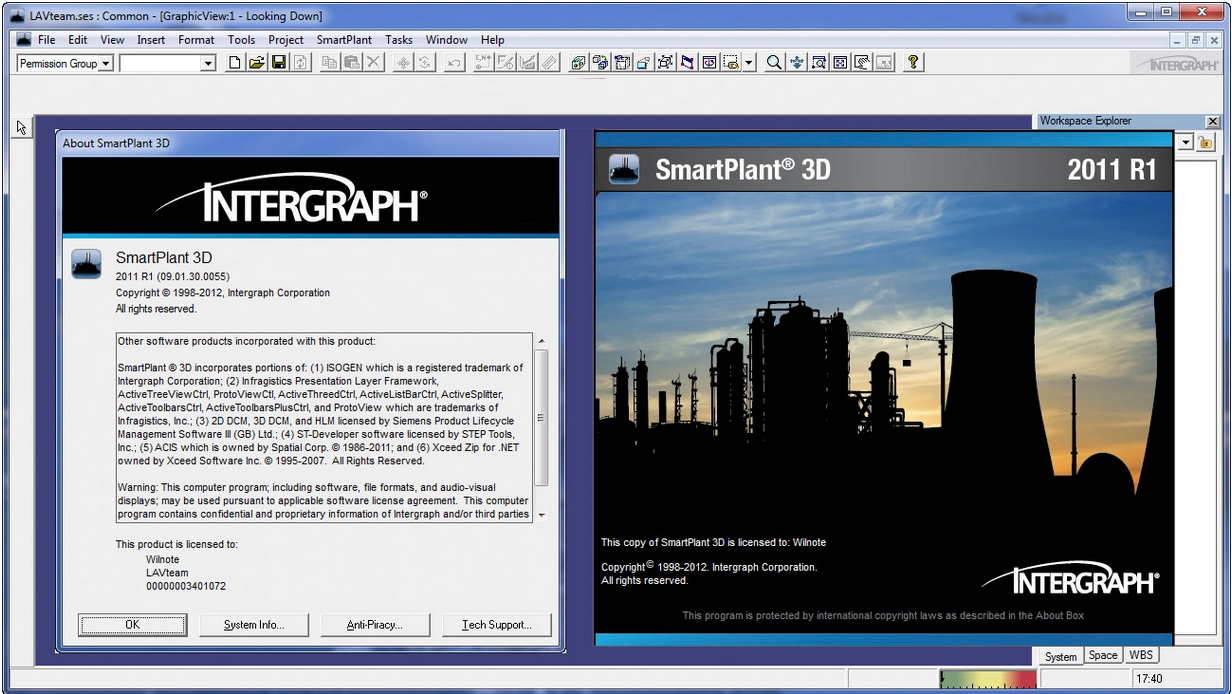
Task: Click the Open folder toolbar icon
Action: [x=256, y=63]
